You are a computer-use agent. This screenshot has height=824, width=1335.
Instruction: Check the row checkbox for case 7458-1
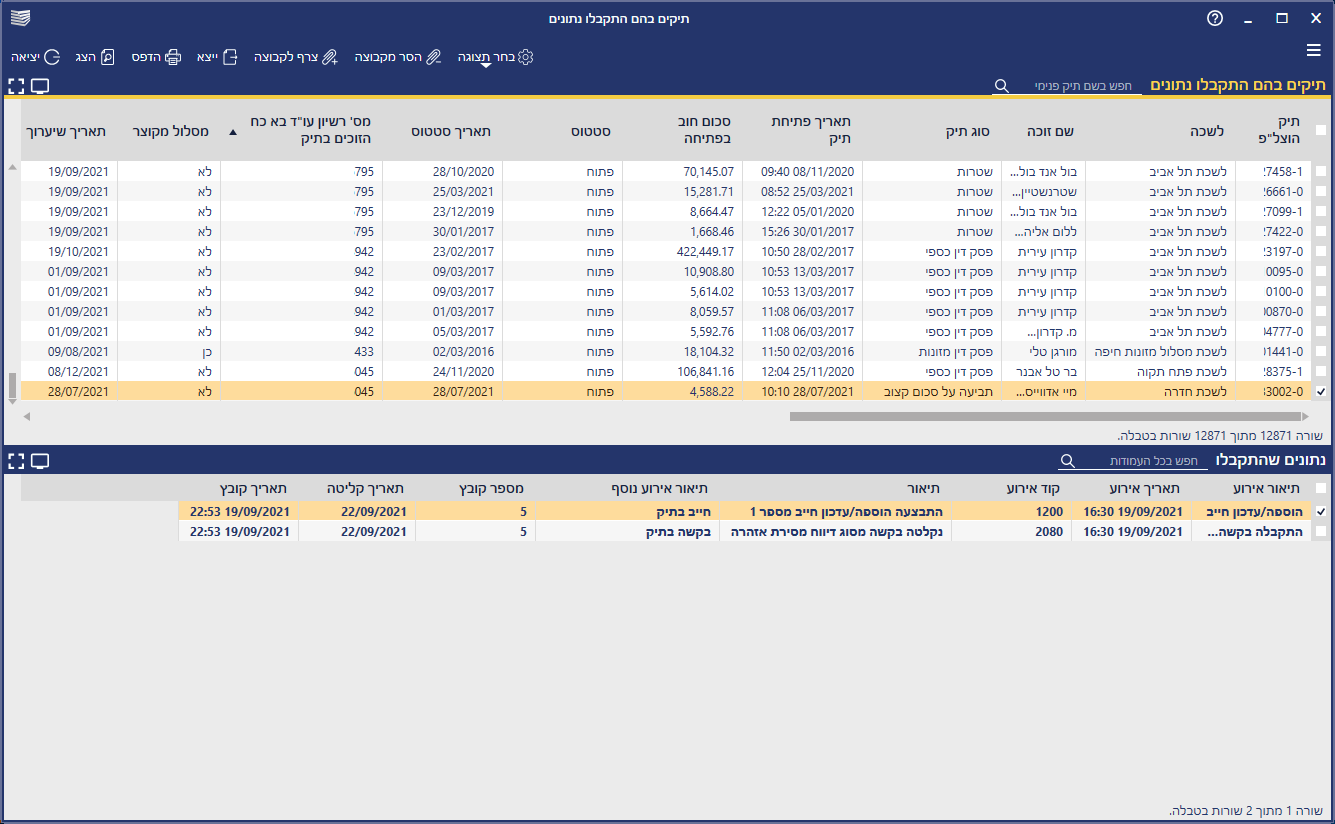point(1321,171)
